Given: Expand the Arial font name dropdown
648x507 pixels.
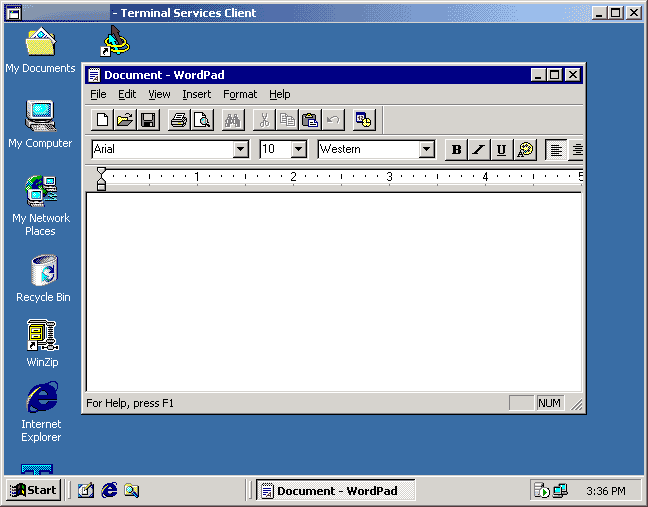Looking at the screenshot, I should pyautogui.click(x=240, y=149).
